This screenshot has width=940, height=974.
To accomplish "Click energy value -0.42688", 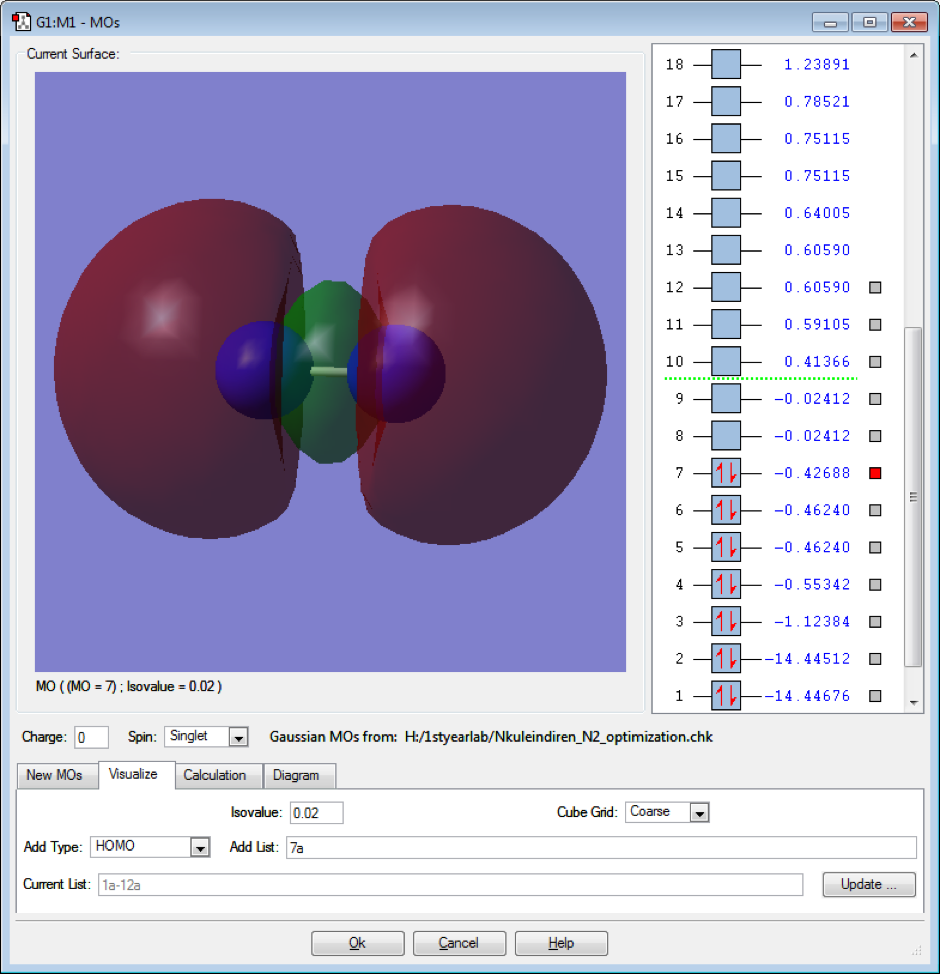I will (812, 473).
